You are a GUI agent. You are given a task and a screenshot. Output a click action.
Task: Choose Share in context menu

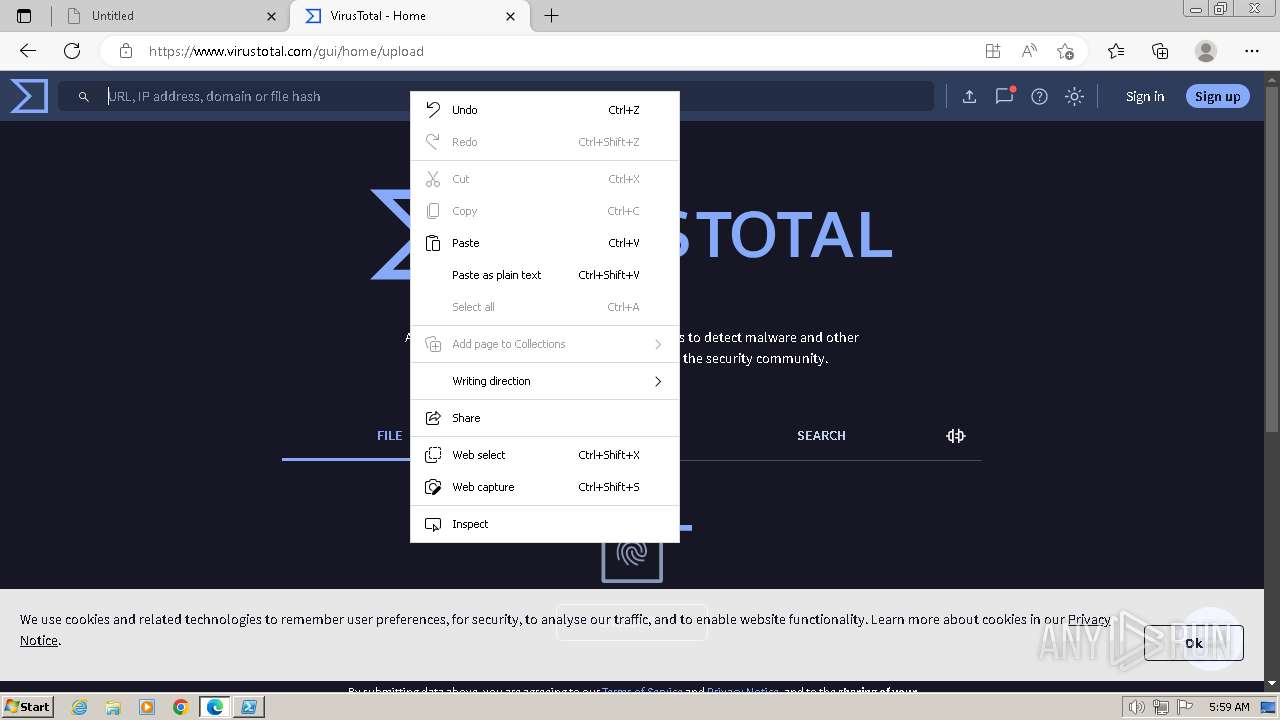tap(545, 418)
